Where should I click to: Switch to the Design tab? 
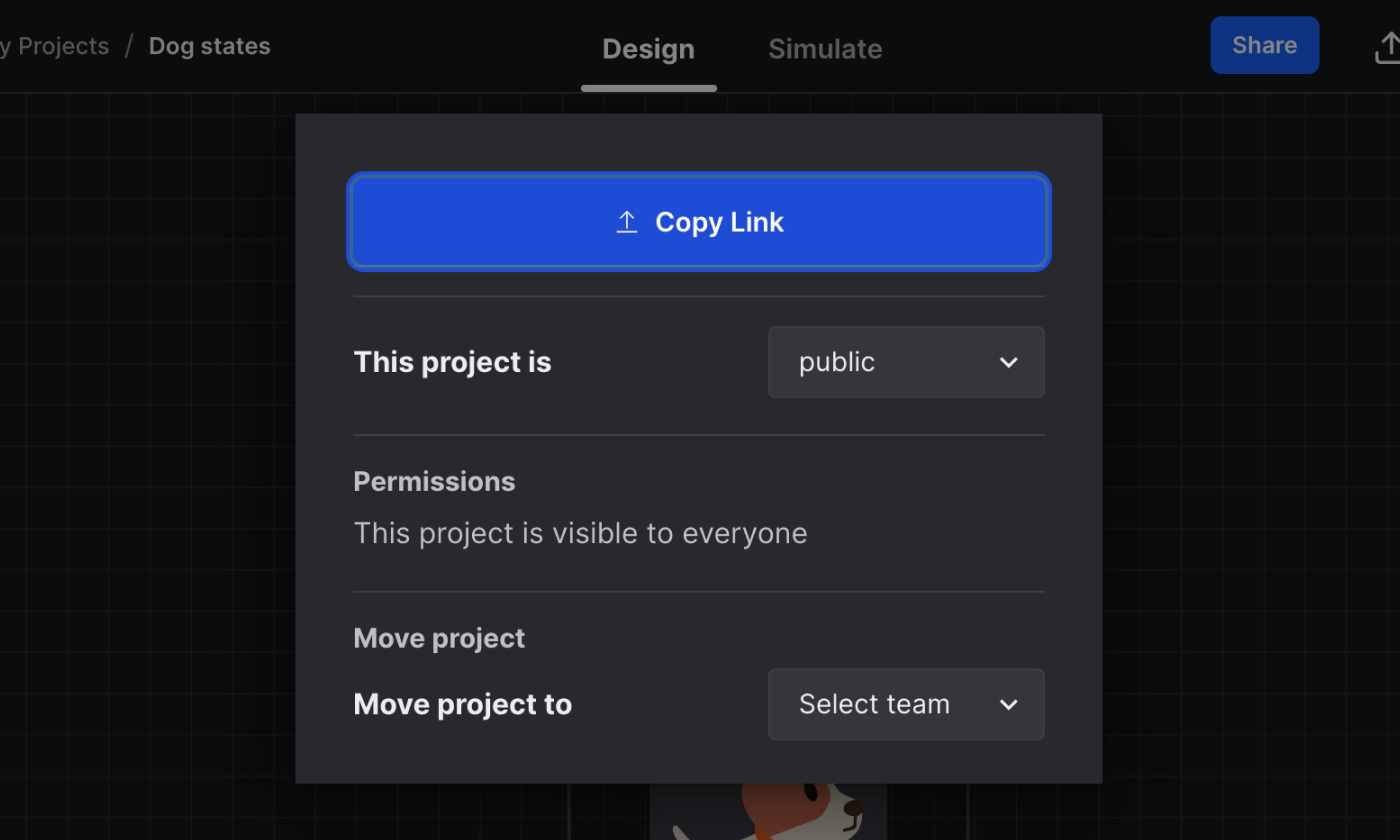[648, 49]
